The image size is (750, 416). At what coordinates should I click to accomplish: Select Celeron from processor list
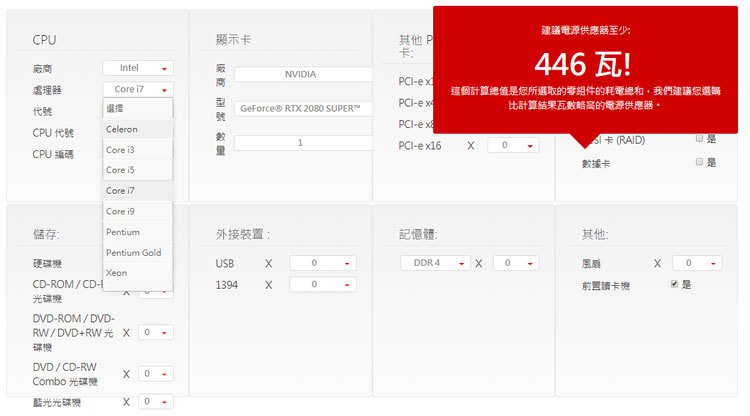click(x=138, y=129)
